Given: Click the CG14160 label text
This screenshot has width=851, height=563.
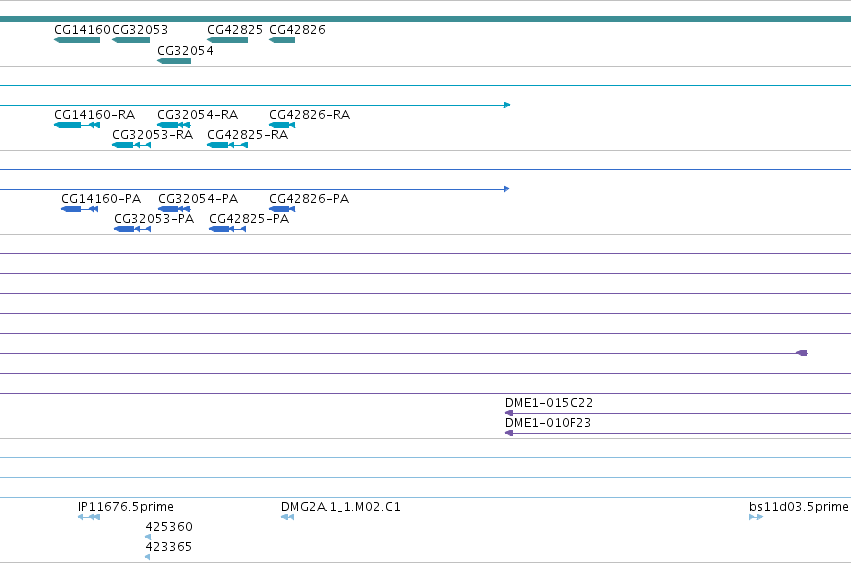Looking at the screenshot, I should [x=82, y=30].
